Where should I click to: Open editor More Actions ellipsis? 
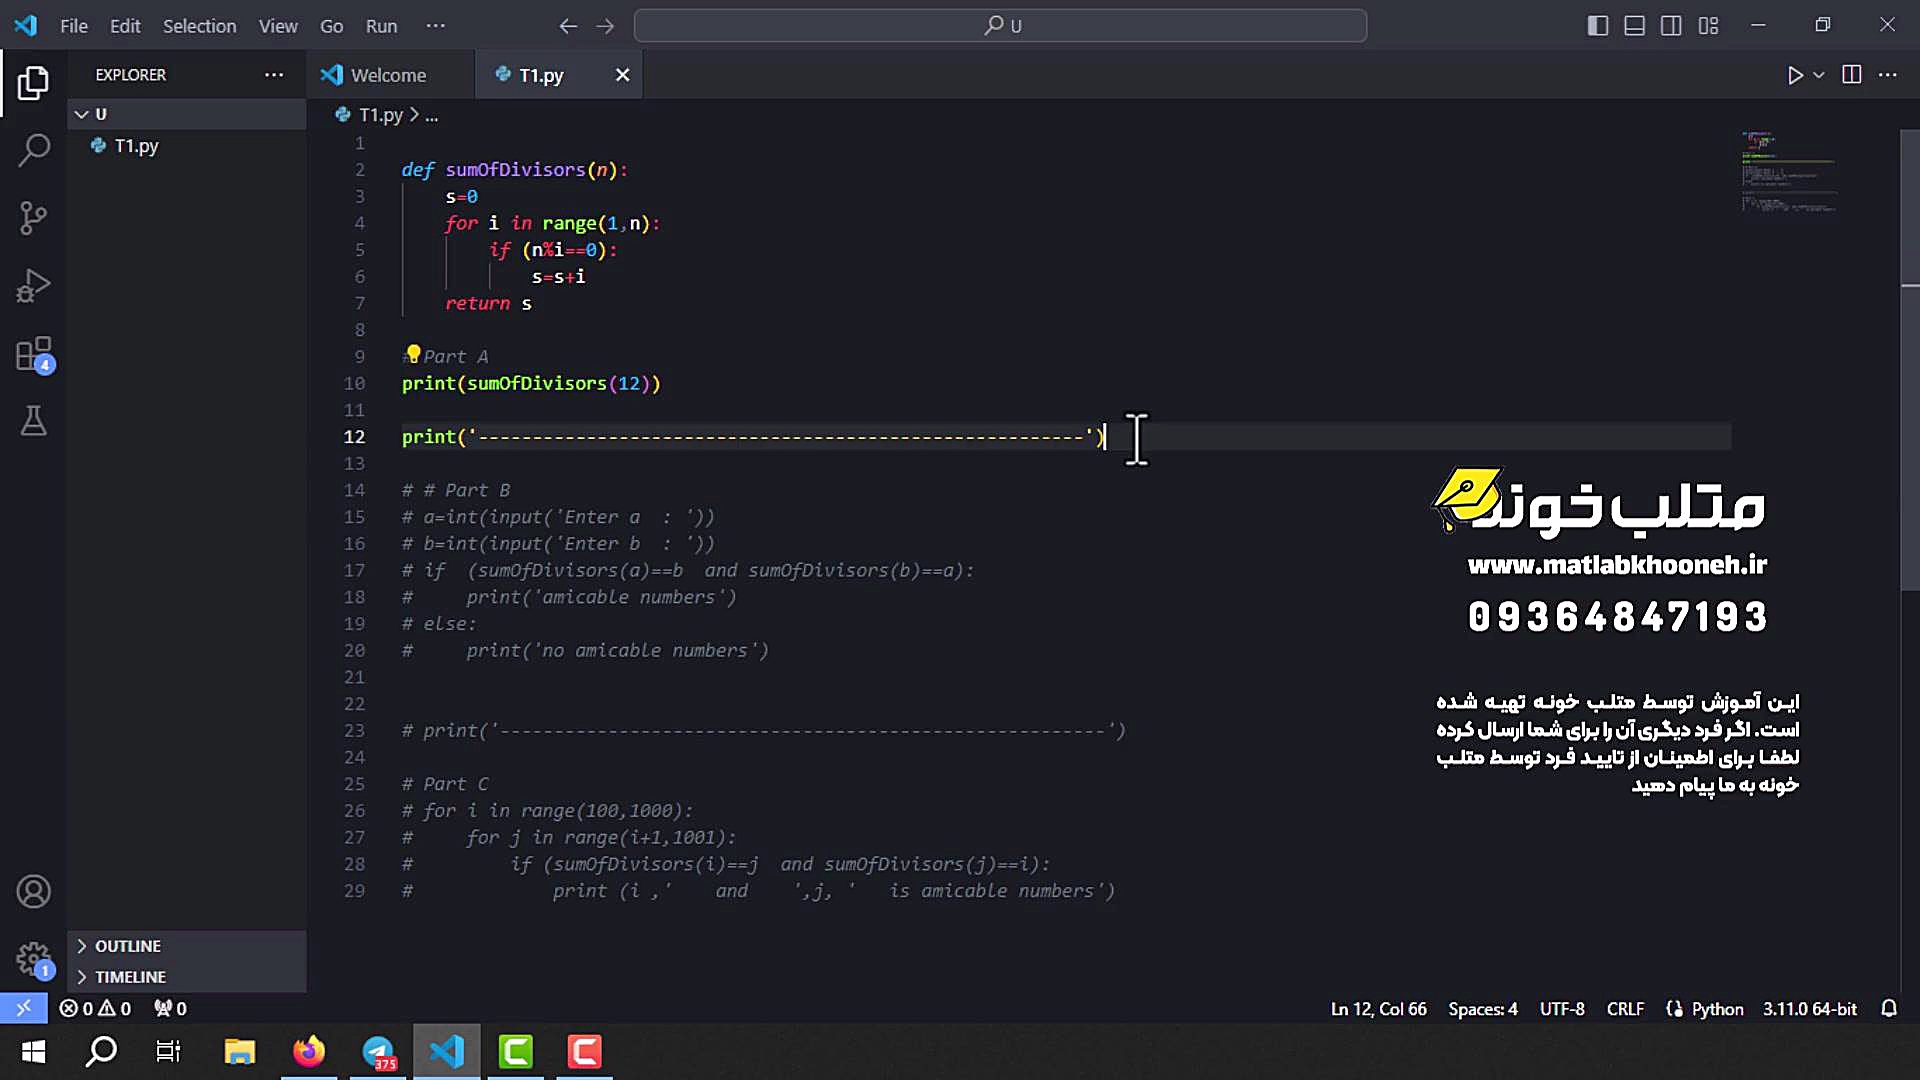pyautogui.click(x=1888, y=75)
